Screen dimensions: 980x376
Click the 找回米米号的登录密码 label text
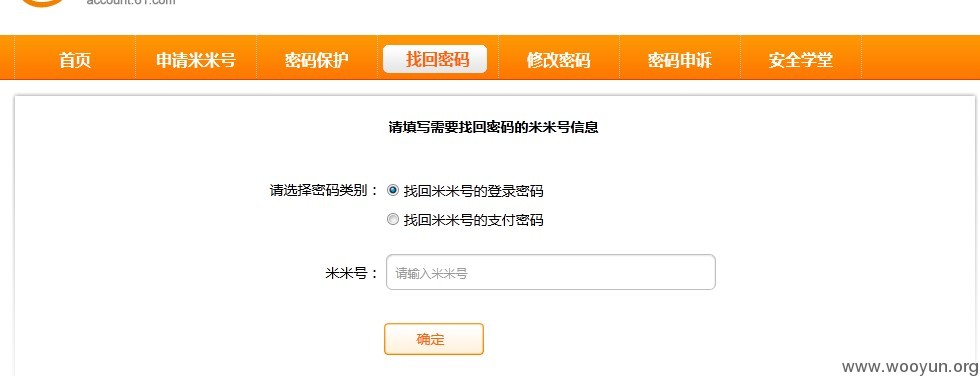click(x=473, y=191)
